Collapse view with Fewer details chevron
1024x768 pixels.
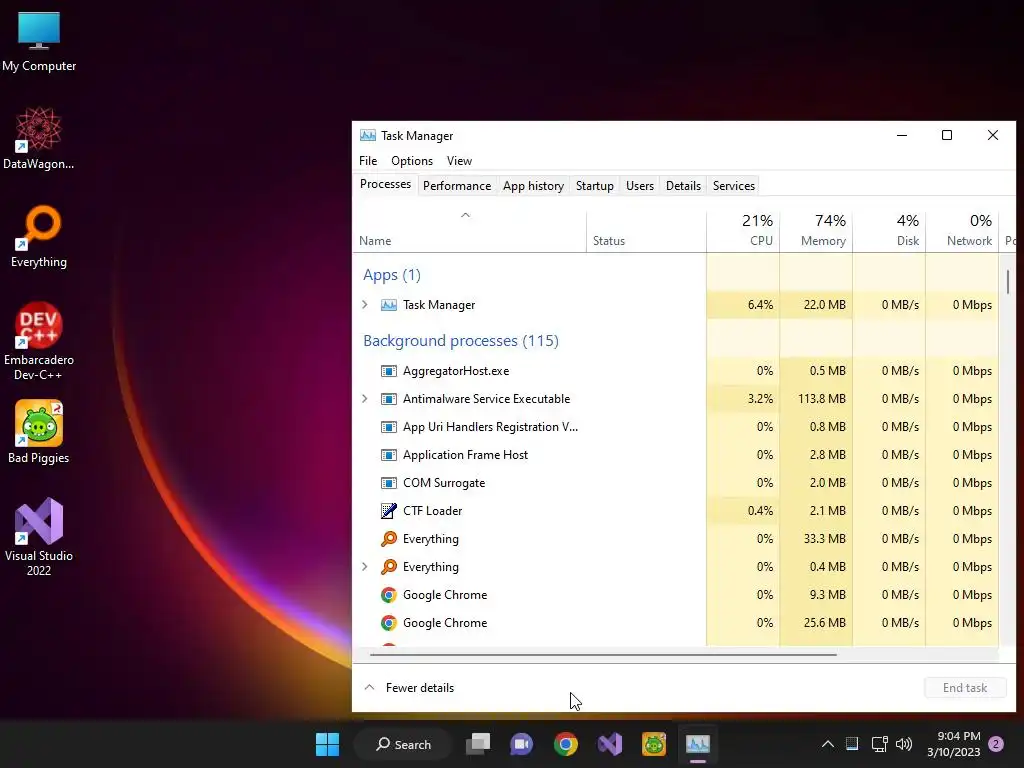pos(370,687)
